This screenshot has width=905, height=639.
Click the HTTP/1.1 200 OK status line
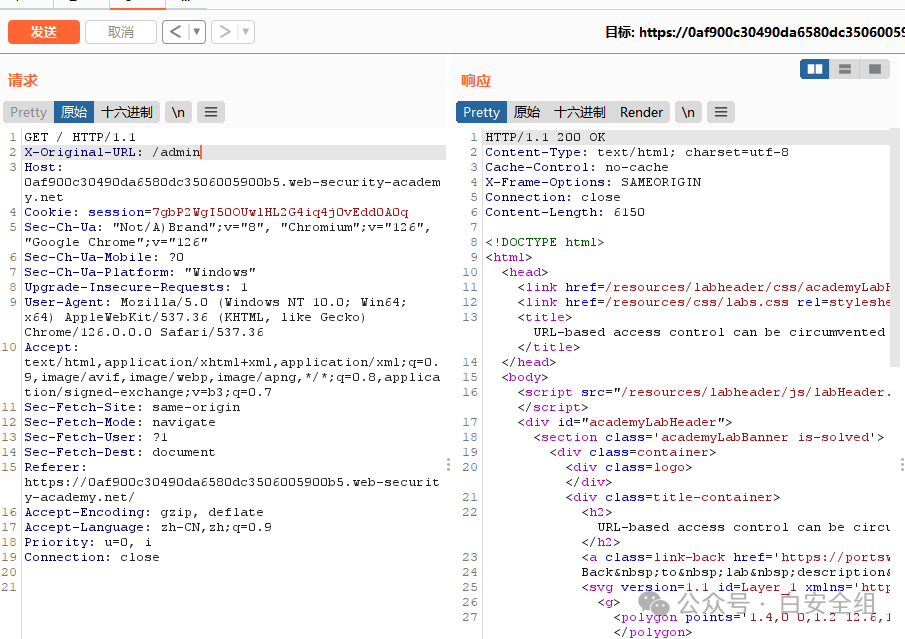point(545,137)
